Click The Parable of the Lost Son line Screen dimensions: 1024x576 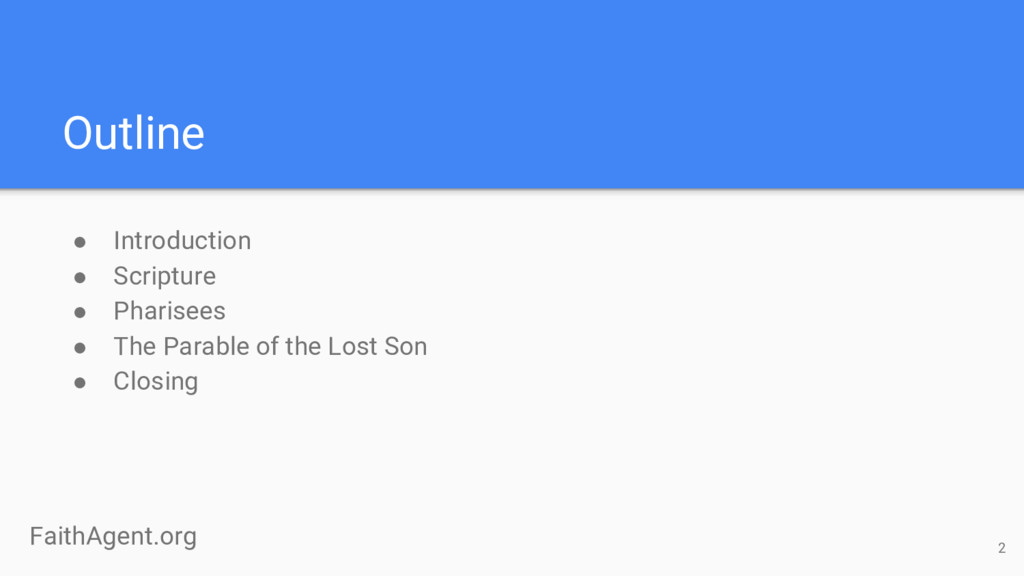(270, 346)
